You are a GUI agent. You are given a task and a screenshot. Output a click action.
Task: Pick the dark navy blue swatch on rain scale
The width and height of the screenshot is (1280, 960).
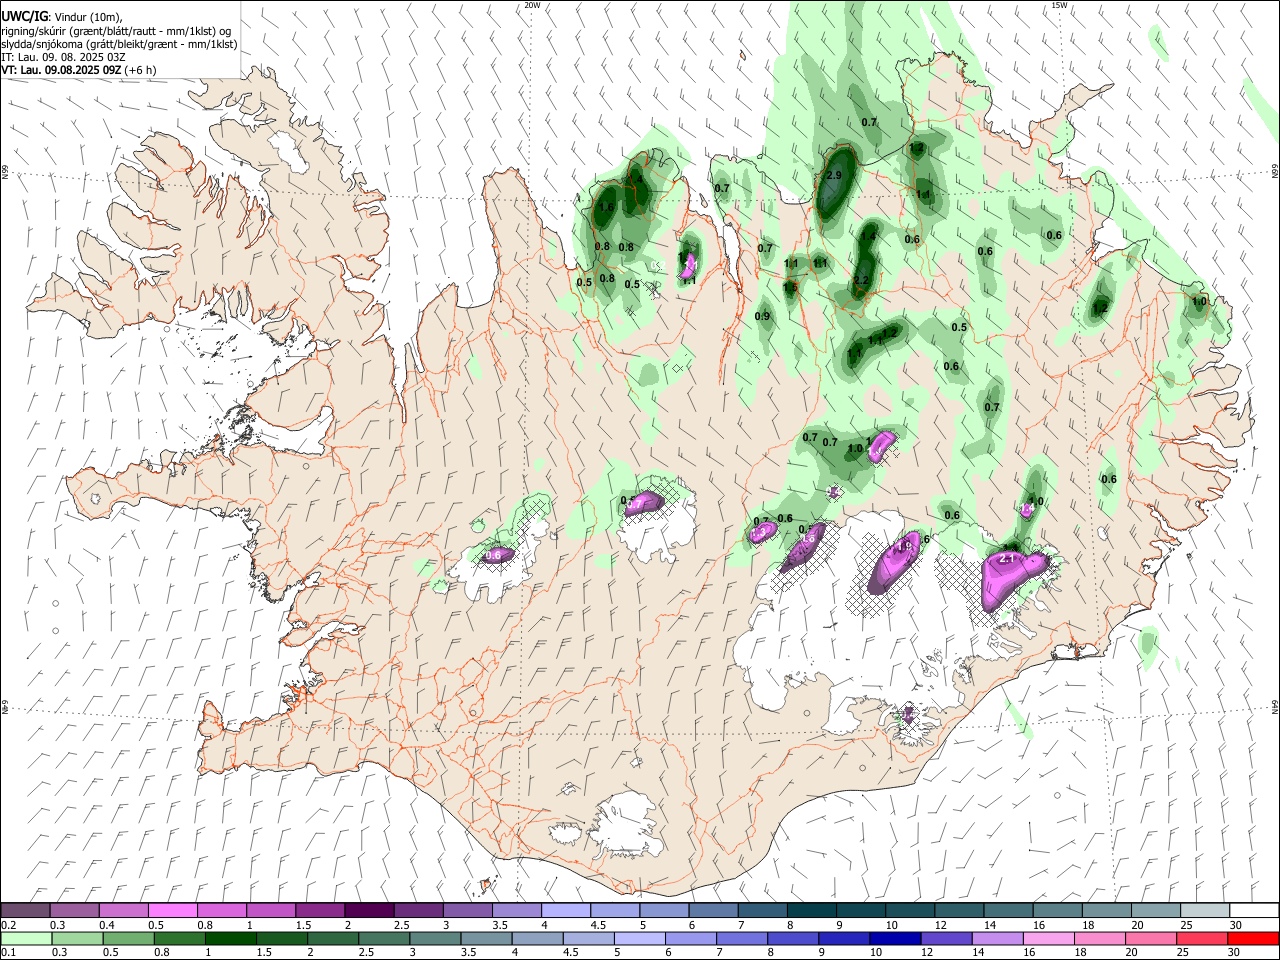pyautogui.click(x=894, y=939)
